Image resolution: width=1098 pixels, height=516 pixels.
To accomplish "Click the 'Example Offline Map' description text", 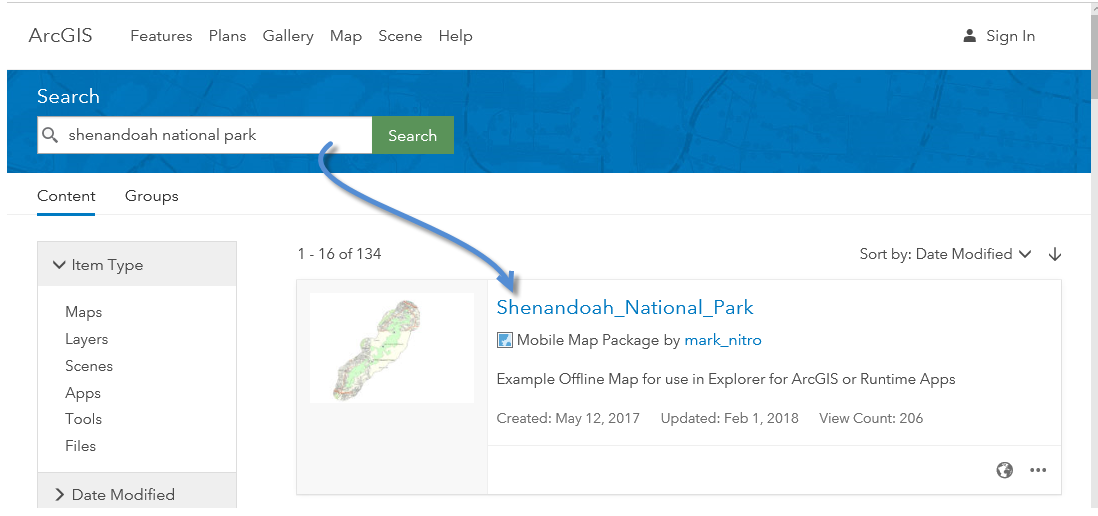I will pyautogui.click(x=726, y=379).
